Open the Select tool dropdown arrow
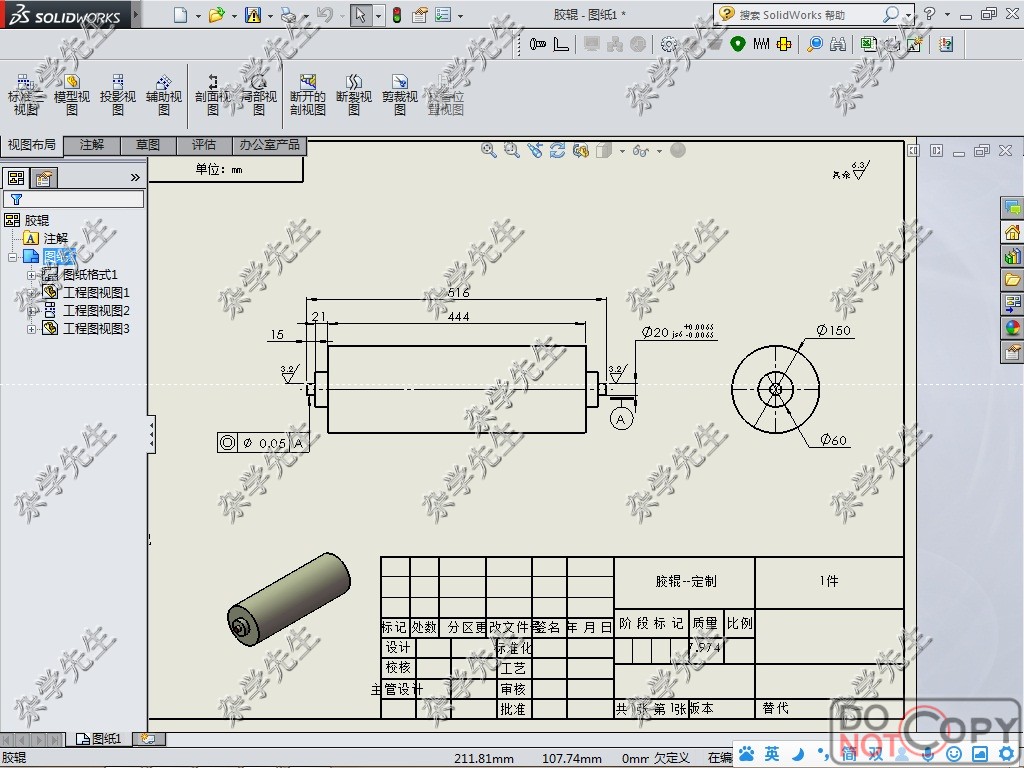Image resolution: width=1024 pixels, height=768 pixels. coord(378,16)
